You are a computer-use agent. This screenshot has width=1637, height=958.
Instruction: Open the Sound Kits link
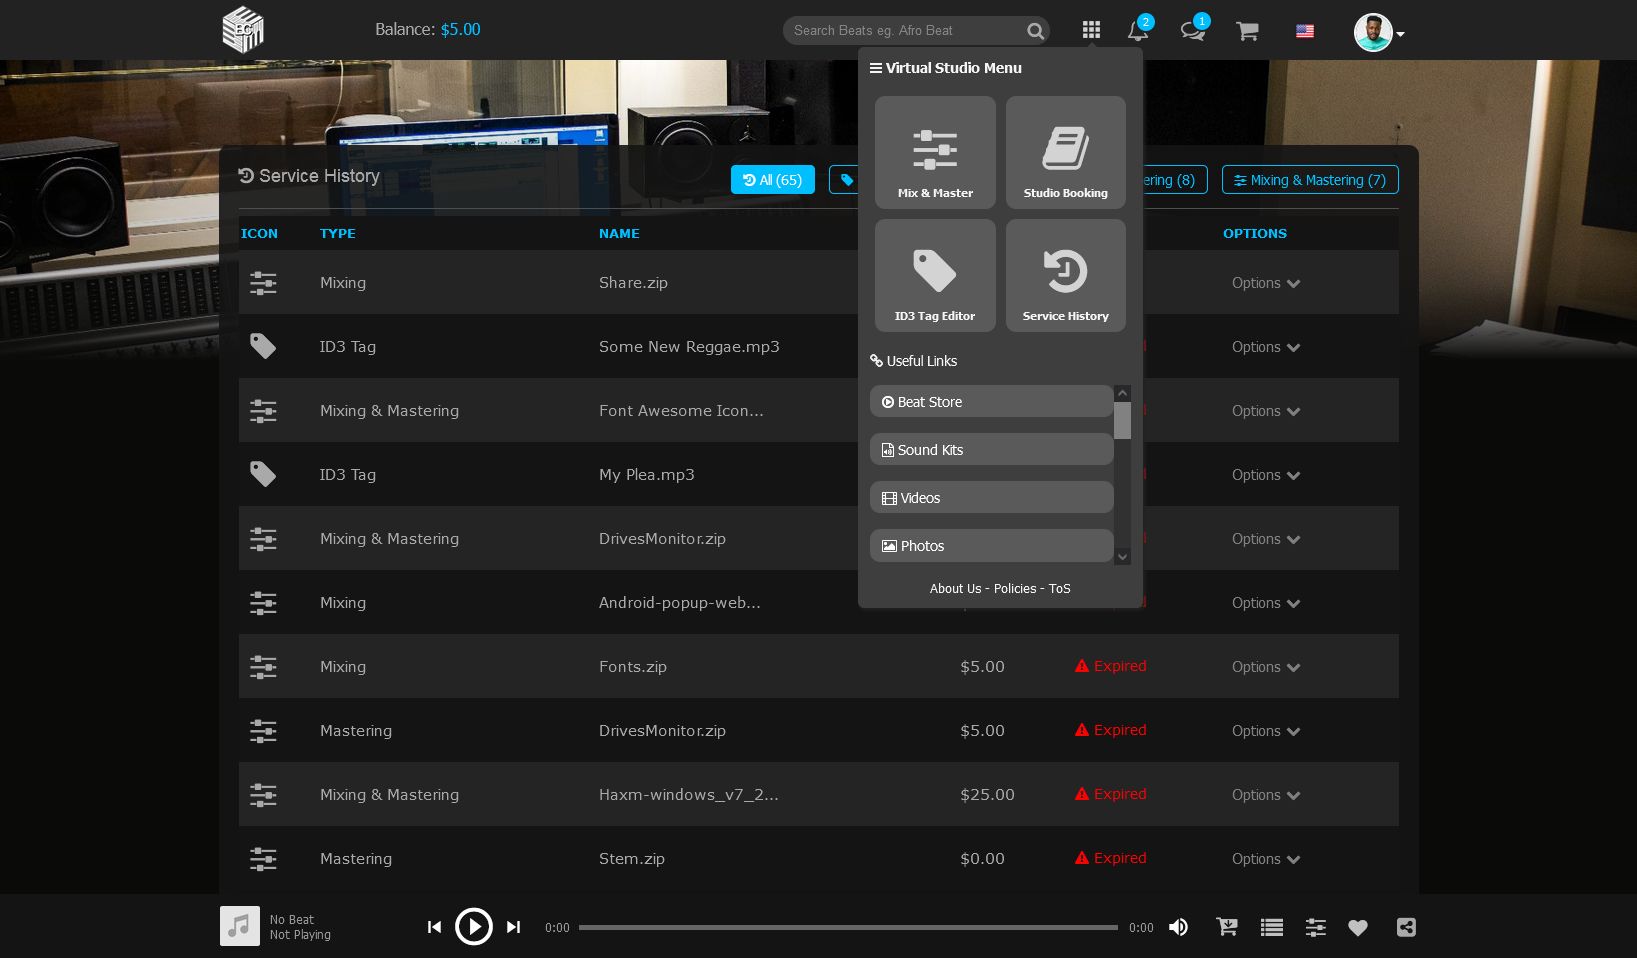[x=990, y=450]
